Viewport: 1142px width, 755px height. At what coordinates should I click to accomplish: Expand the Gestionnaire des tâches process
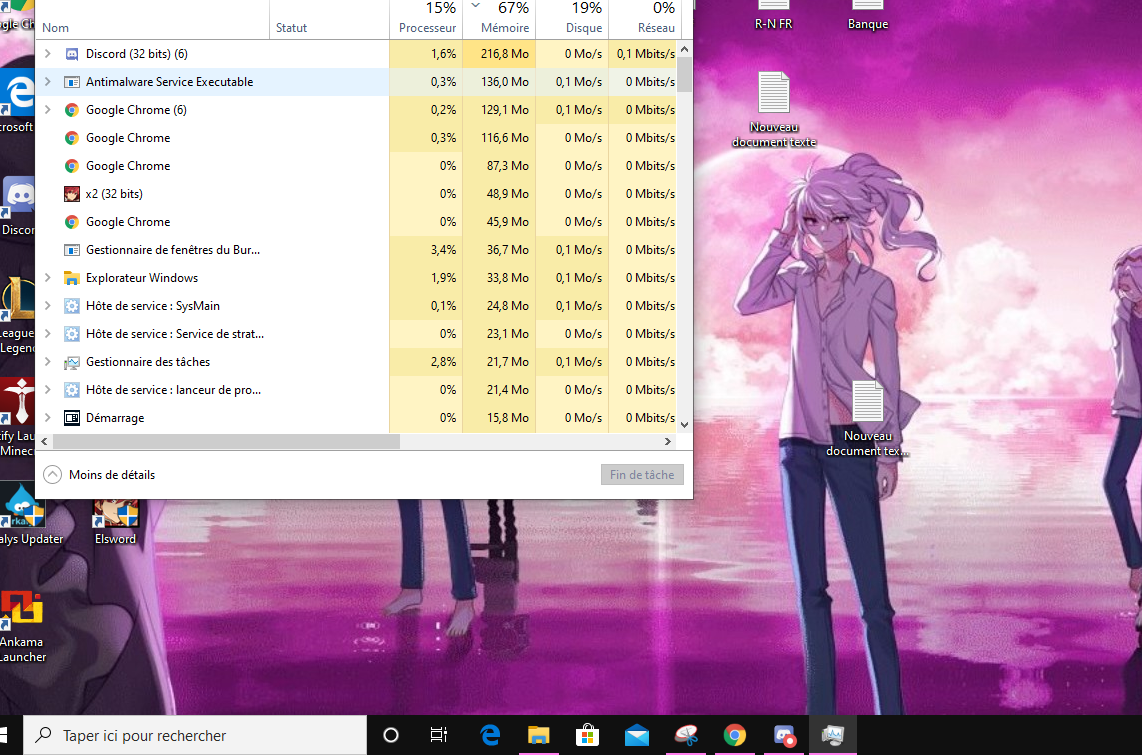click(x=48, y=362)
